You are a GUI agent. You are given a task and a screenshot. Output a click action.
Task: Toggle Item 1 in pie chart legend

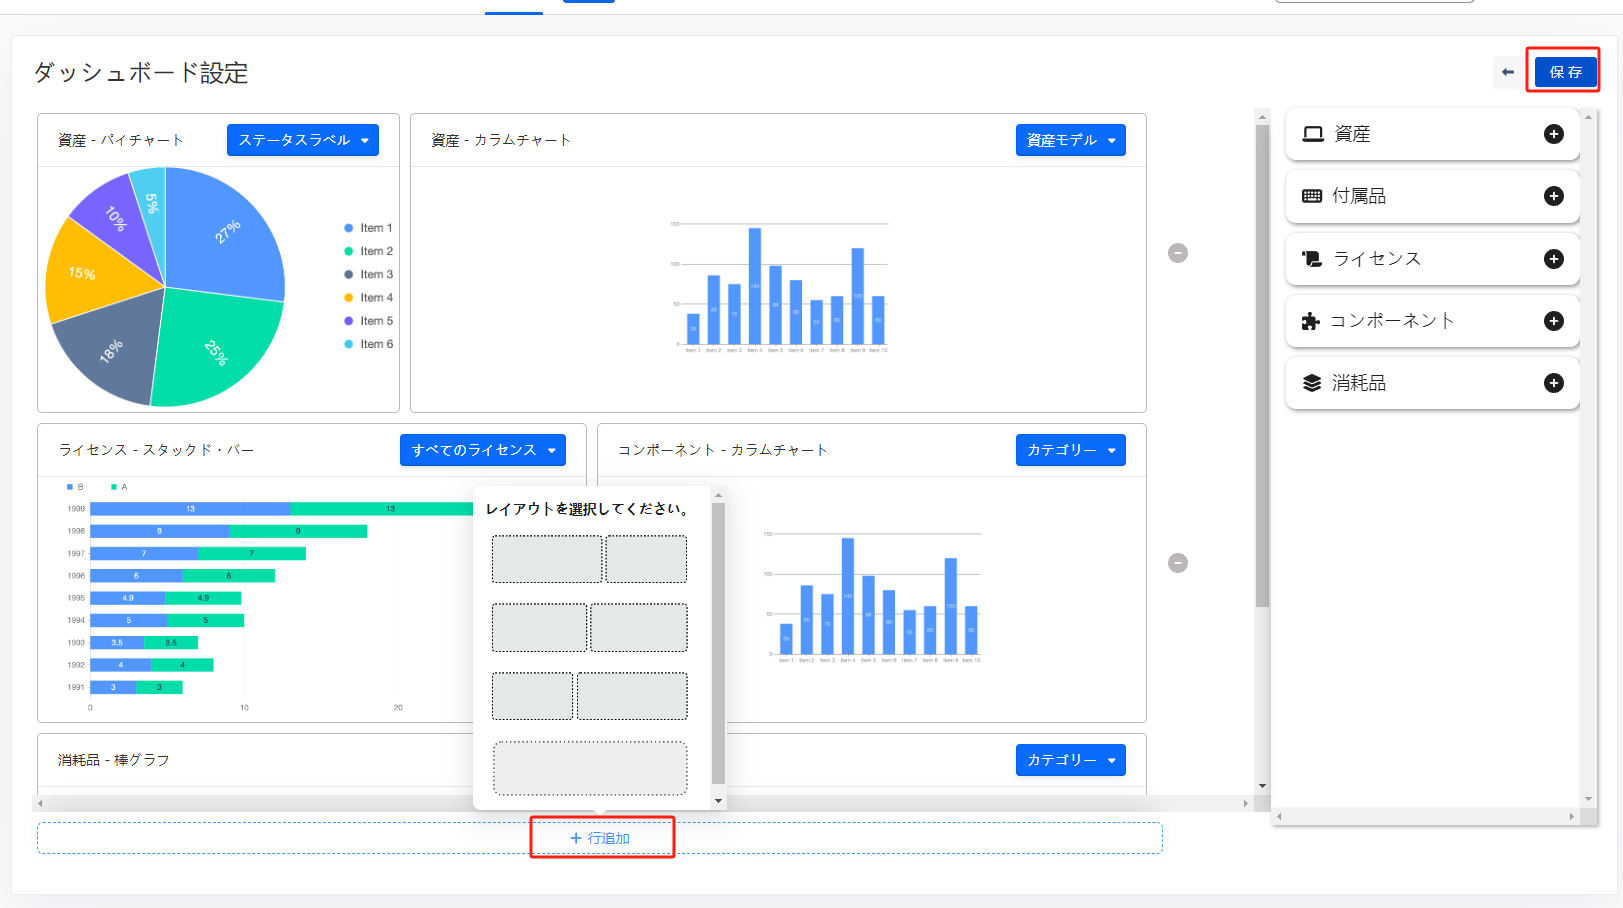(369, 228)
